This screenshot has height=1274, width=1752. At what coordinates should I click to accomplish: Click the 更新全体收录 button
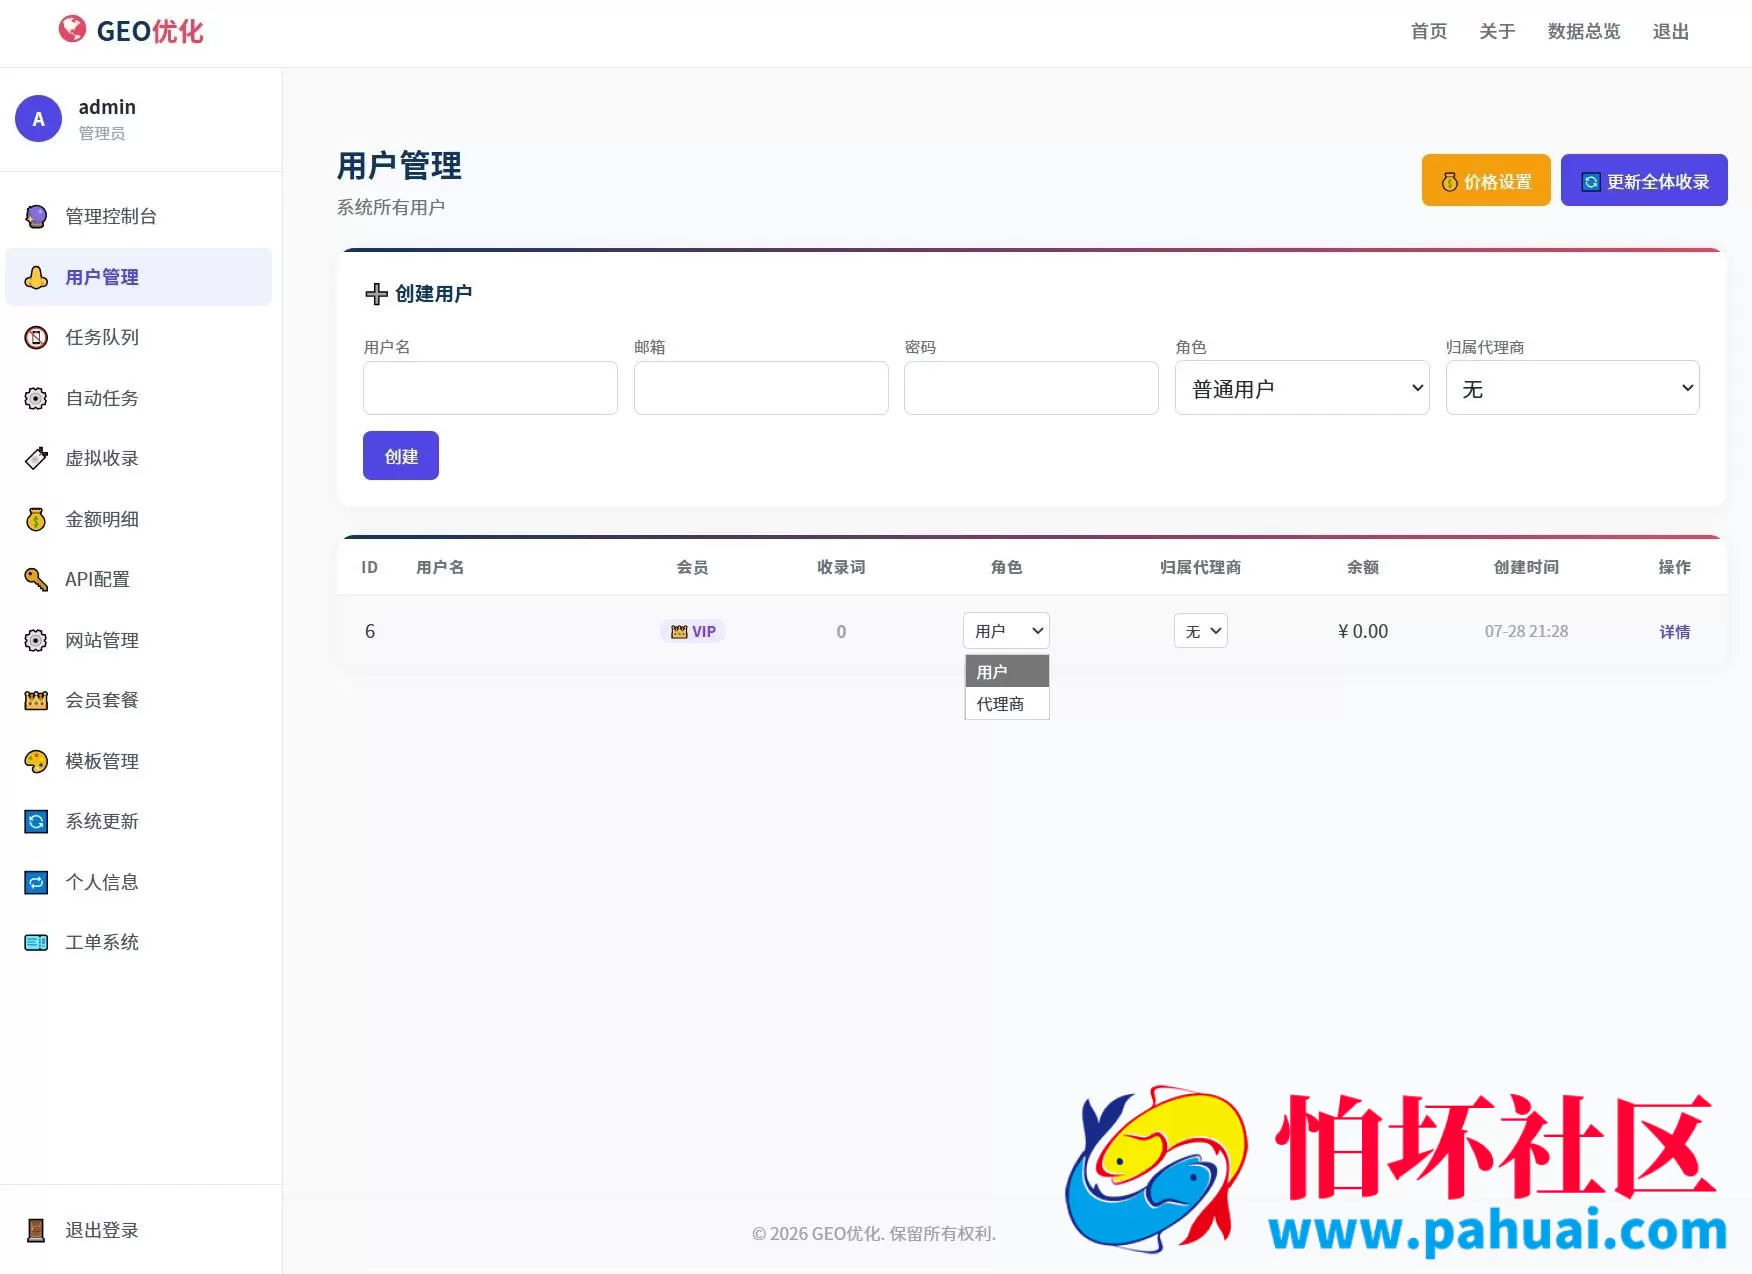1644,181
